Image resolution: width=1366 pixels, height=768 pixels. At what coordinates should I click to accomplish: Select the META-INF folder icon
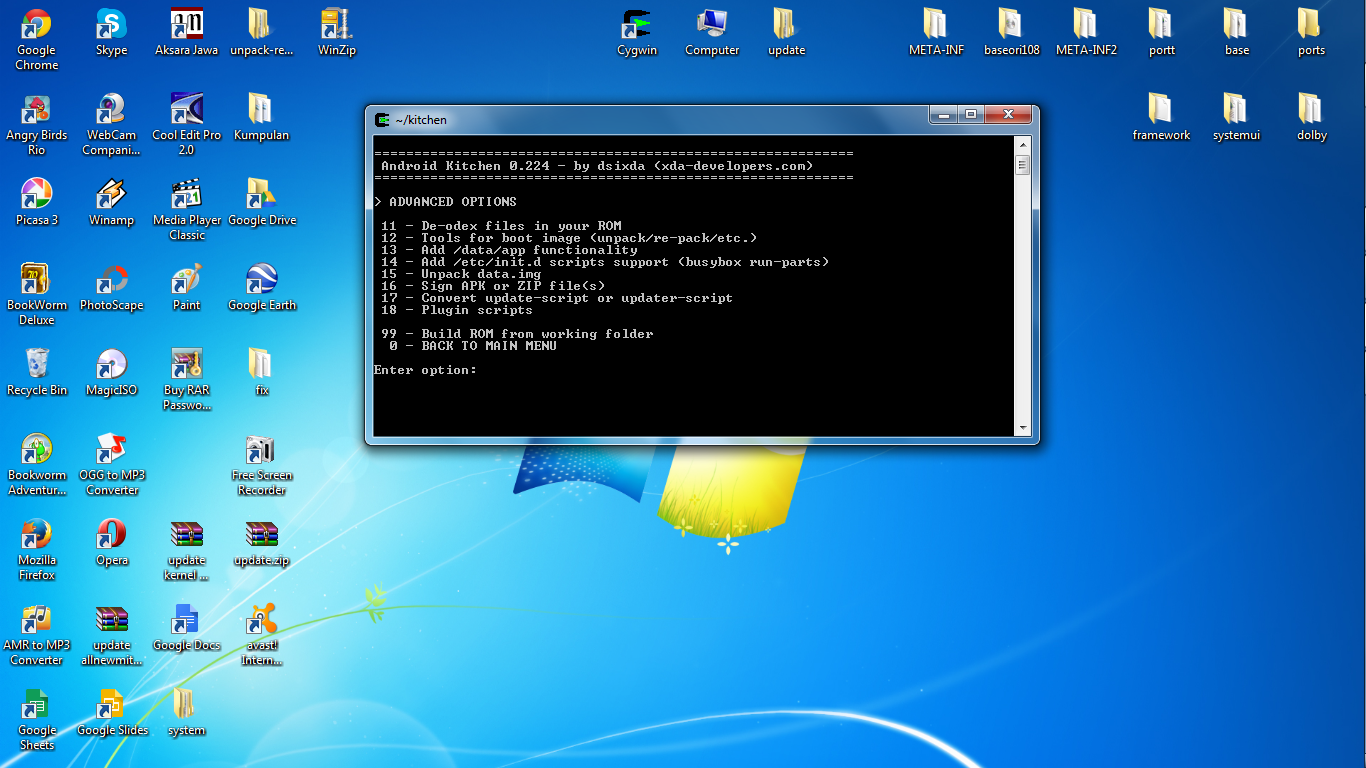coord(937,32)
